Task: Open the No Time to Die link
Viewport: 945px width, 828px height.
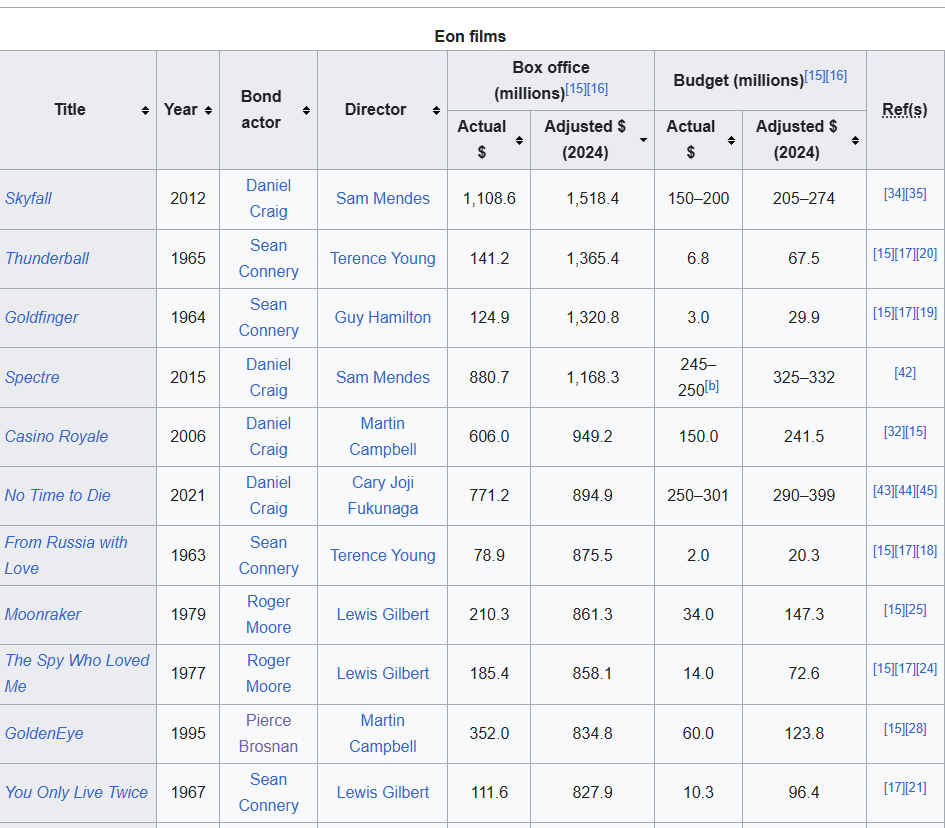Action: pos(57,495)
